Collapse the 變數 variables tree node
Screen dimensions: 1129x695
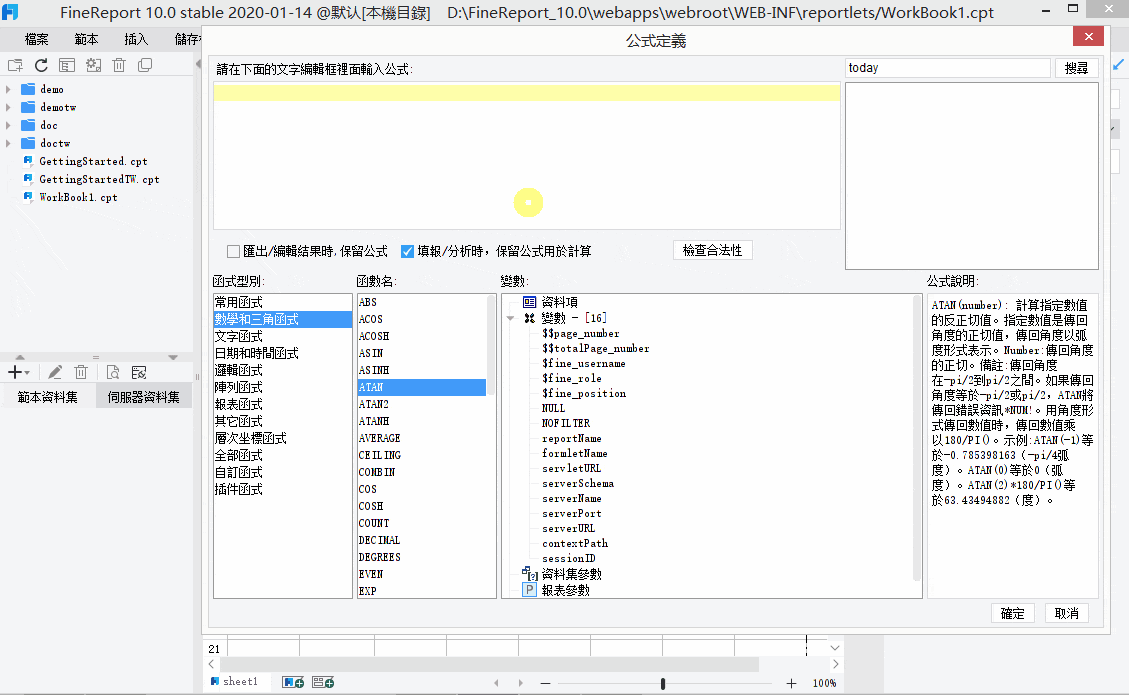click(510, 318)
